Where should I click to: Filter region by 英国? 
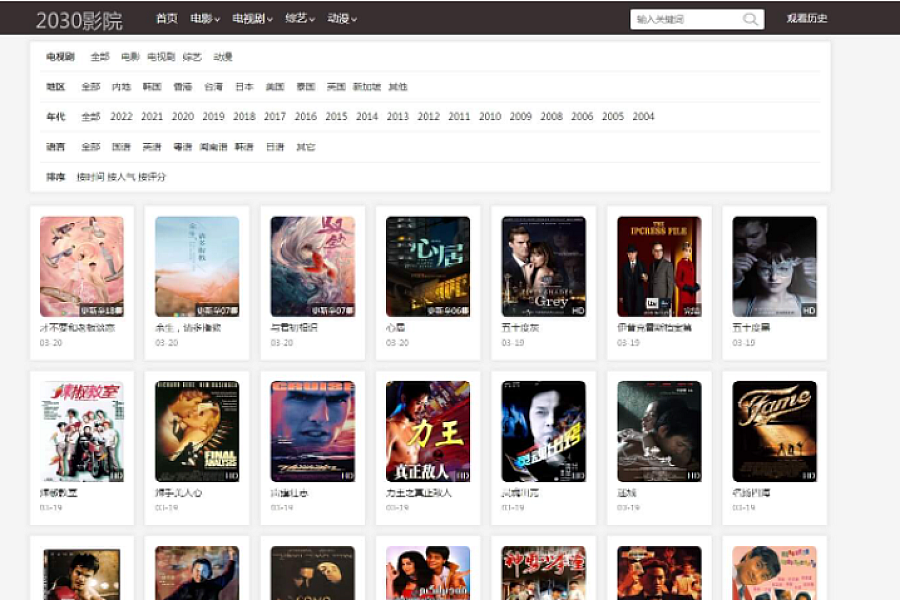pyautogui.click(x=336, y=87)
